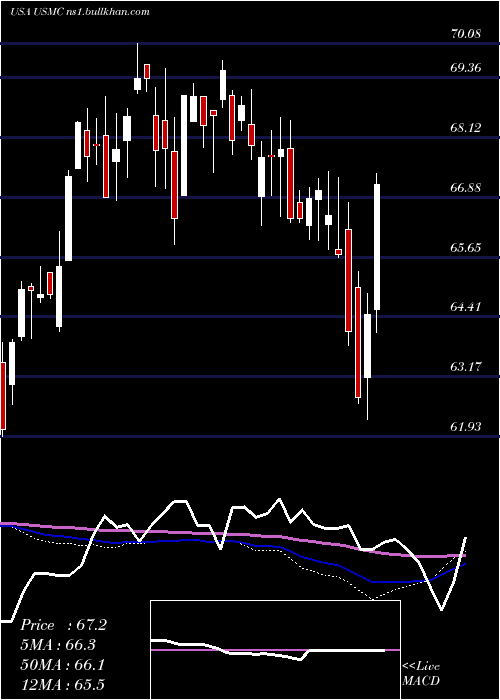500x700 pixels.
Task: Click the 5MA : 66.3 readout
Action: click(58, 645)
